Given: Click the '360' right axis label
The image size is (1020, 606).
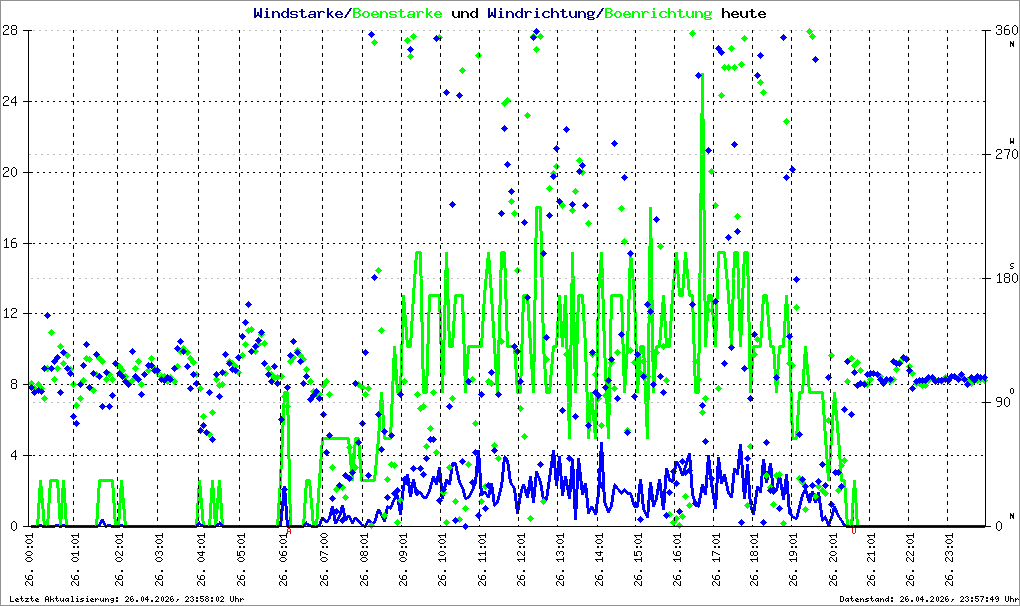Looking at the screenshot, I should (x=1006, y=31).
